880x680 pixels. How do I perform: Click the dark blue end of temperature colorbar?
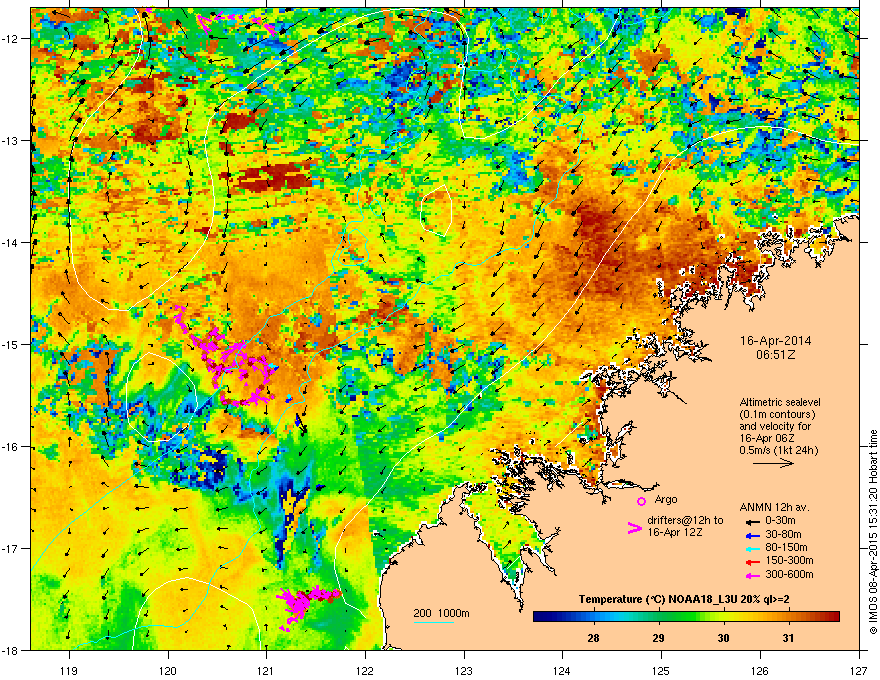tap(539, 617)
